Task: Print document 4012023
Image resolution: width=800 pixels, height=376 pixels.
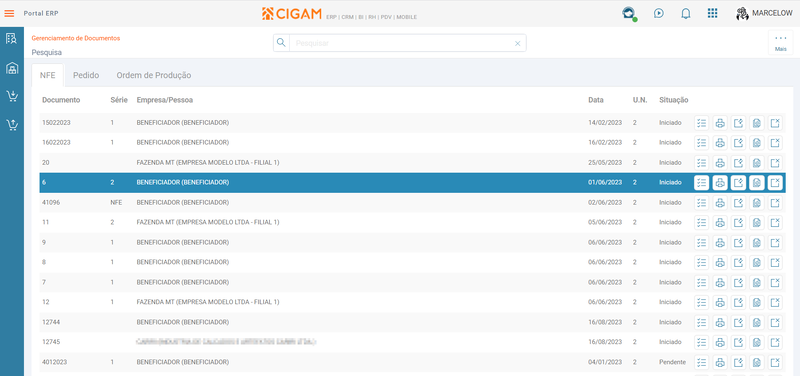Action: click(x=720, y=362)
